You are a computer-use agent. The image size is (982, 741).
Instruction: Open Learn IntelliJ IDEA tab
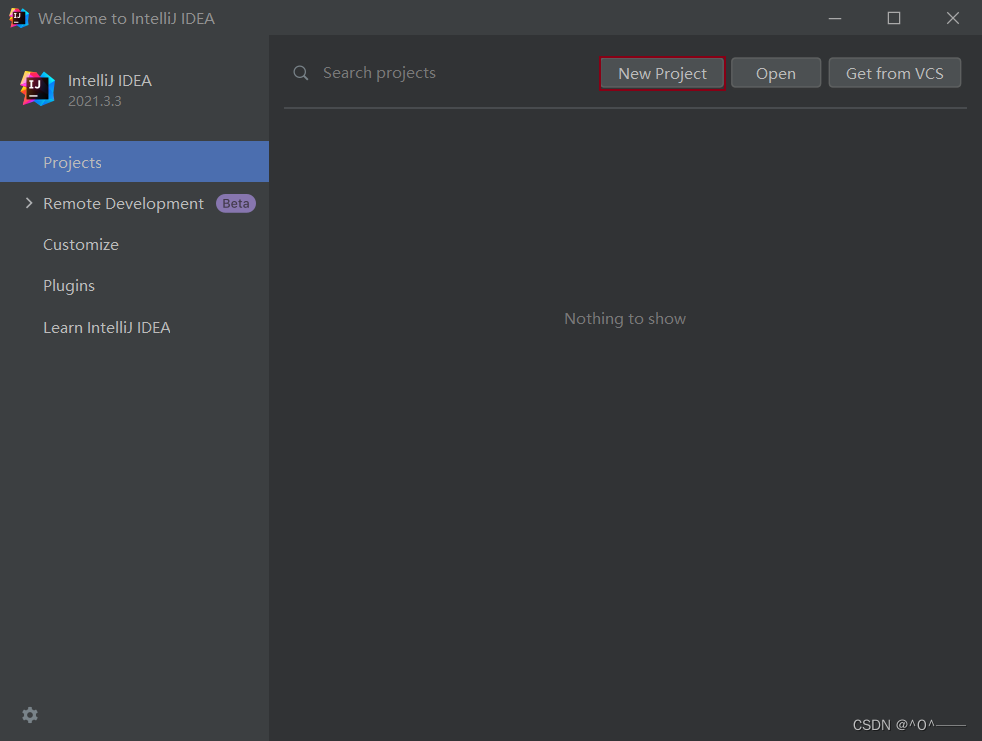(134, 327)
